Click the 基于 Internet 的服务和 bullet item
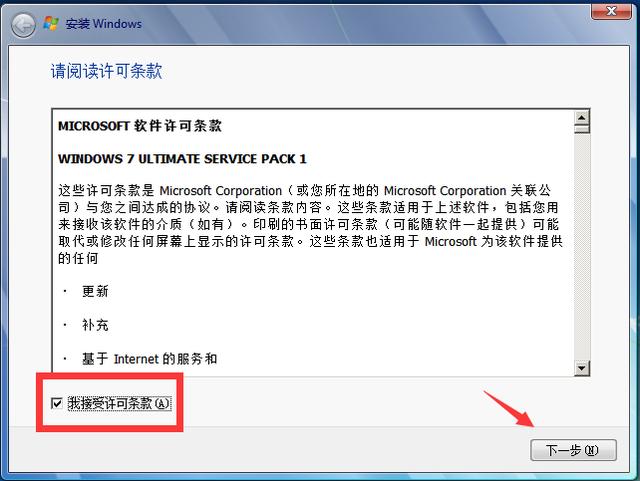The image size is (640, 481). (149, 359)
